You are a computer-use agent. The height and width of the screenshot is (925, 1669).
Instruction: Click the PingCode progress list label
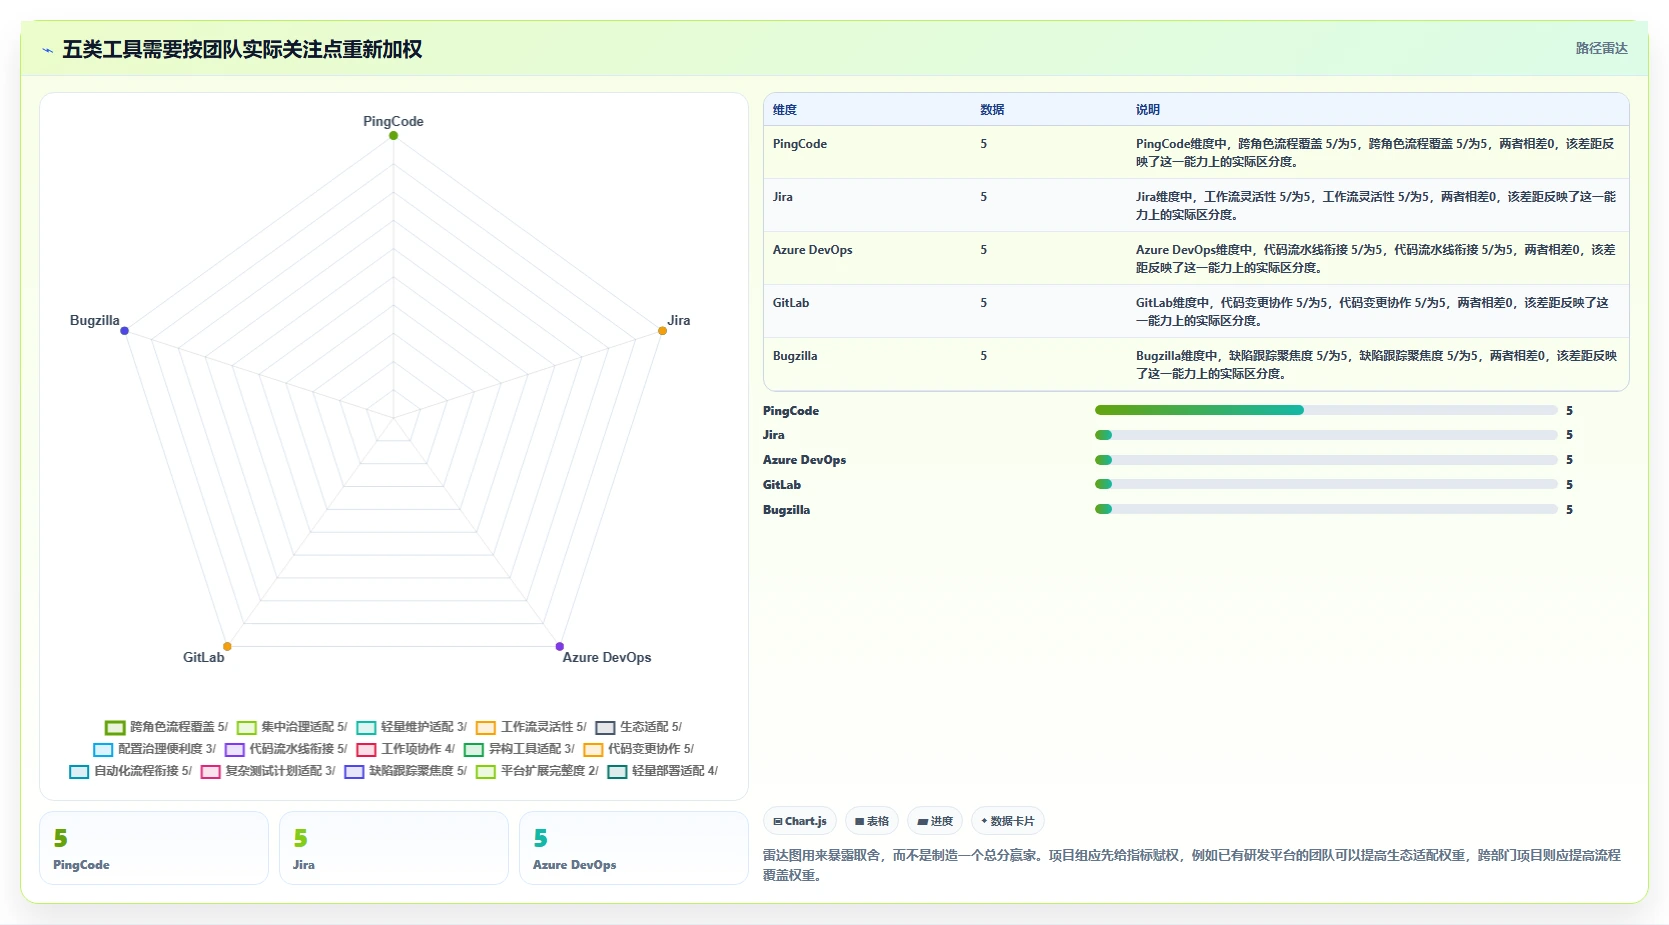791,411
